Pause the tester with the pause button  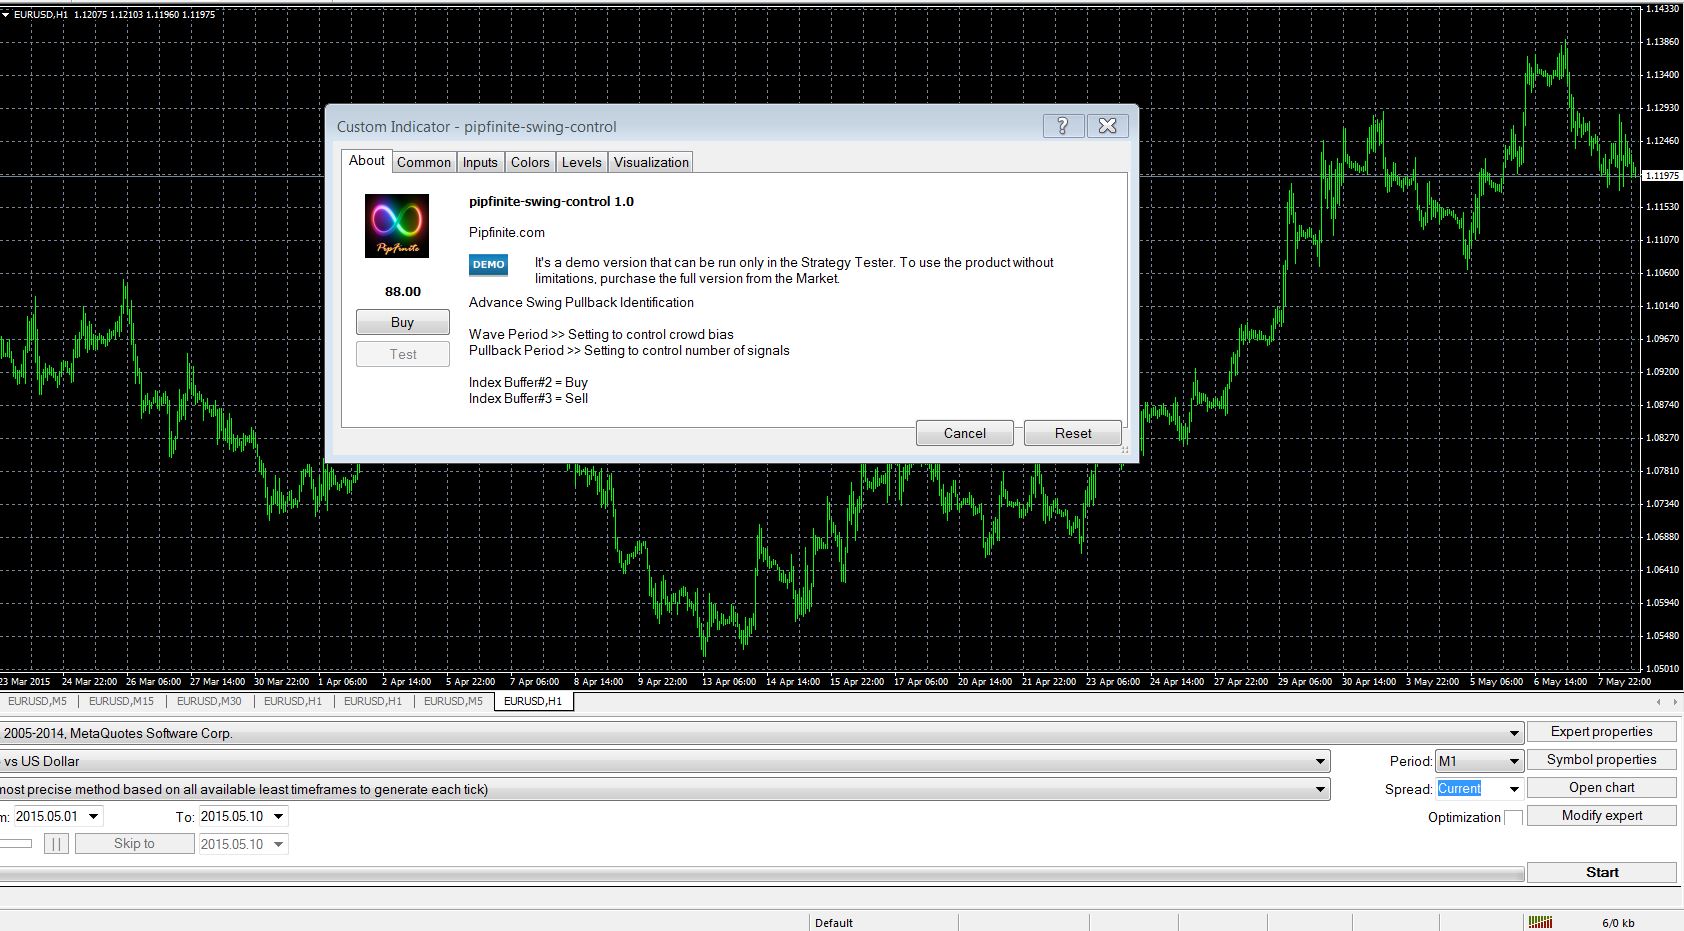pos(56,844)
